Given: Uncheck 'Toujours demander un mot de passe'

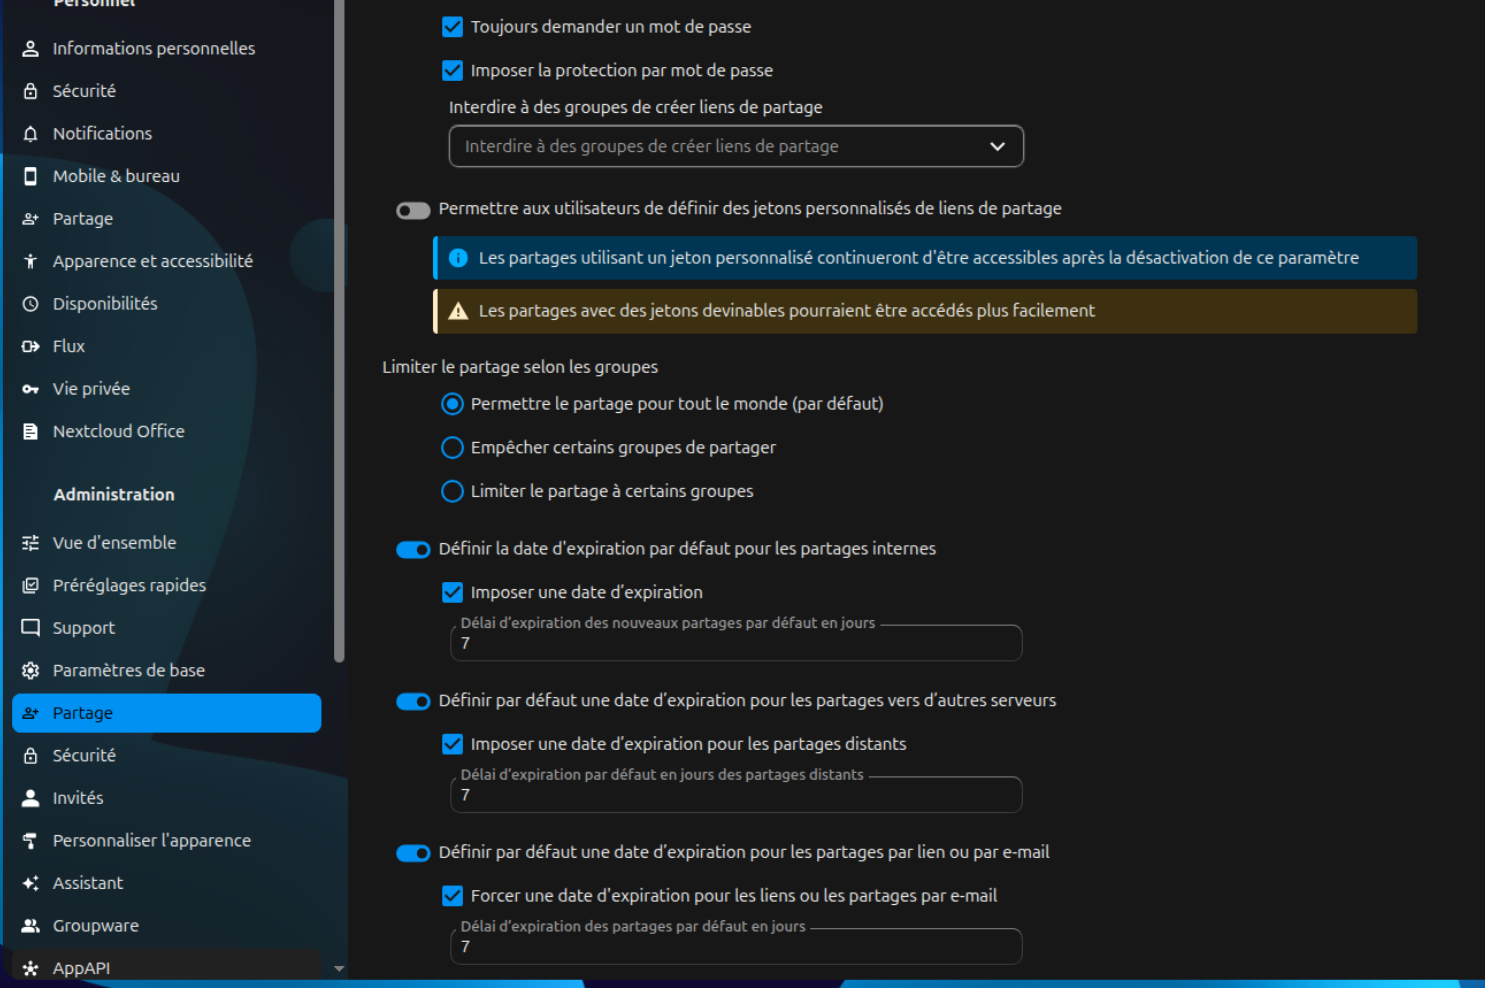Looking at the screenshot, I should [453, 27].
